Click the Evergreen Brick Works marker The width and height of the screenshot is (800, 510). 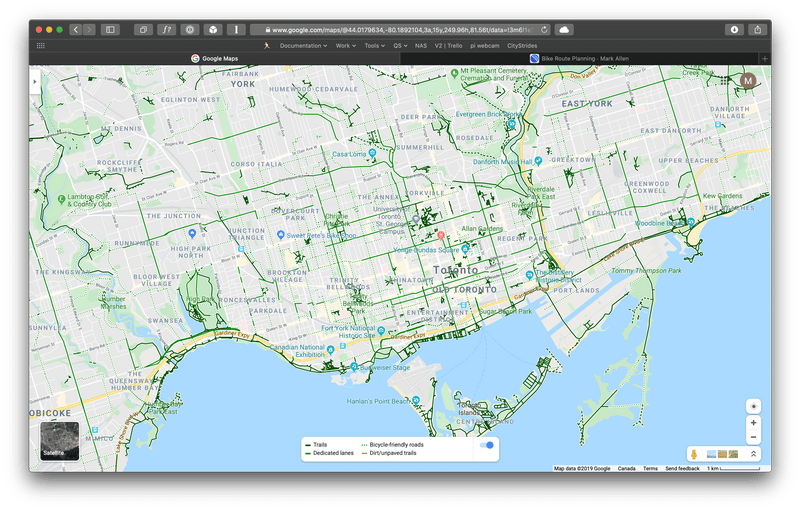click(512, 123)
